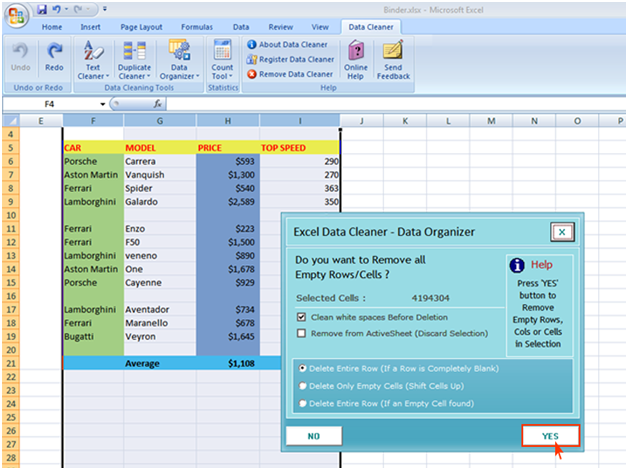
Task: Click the $2,589 price cell
Action: pos(227,201)
